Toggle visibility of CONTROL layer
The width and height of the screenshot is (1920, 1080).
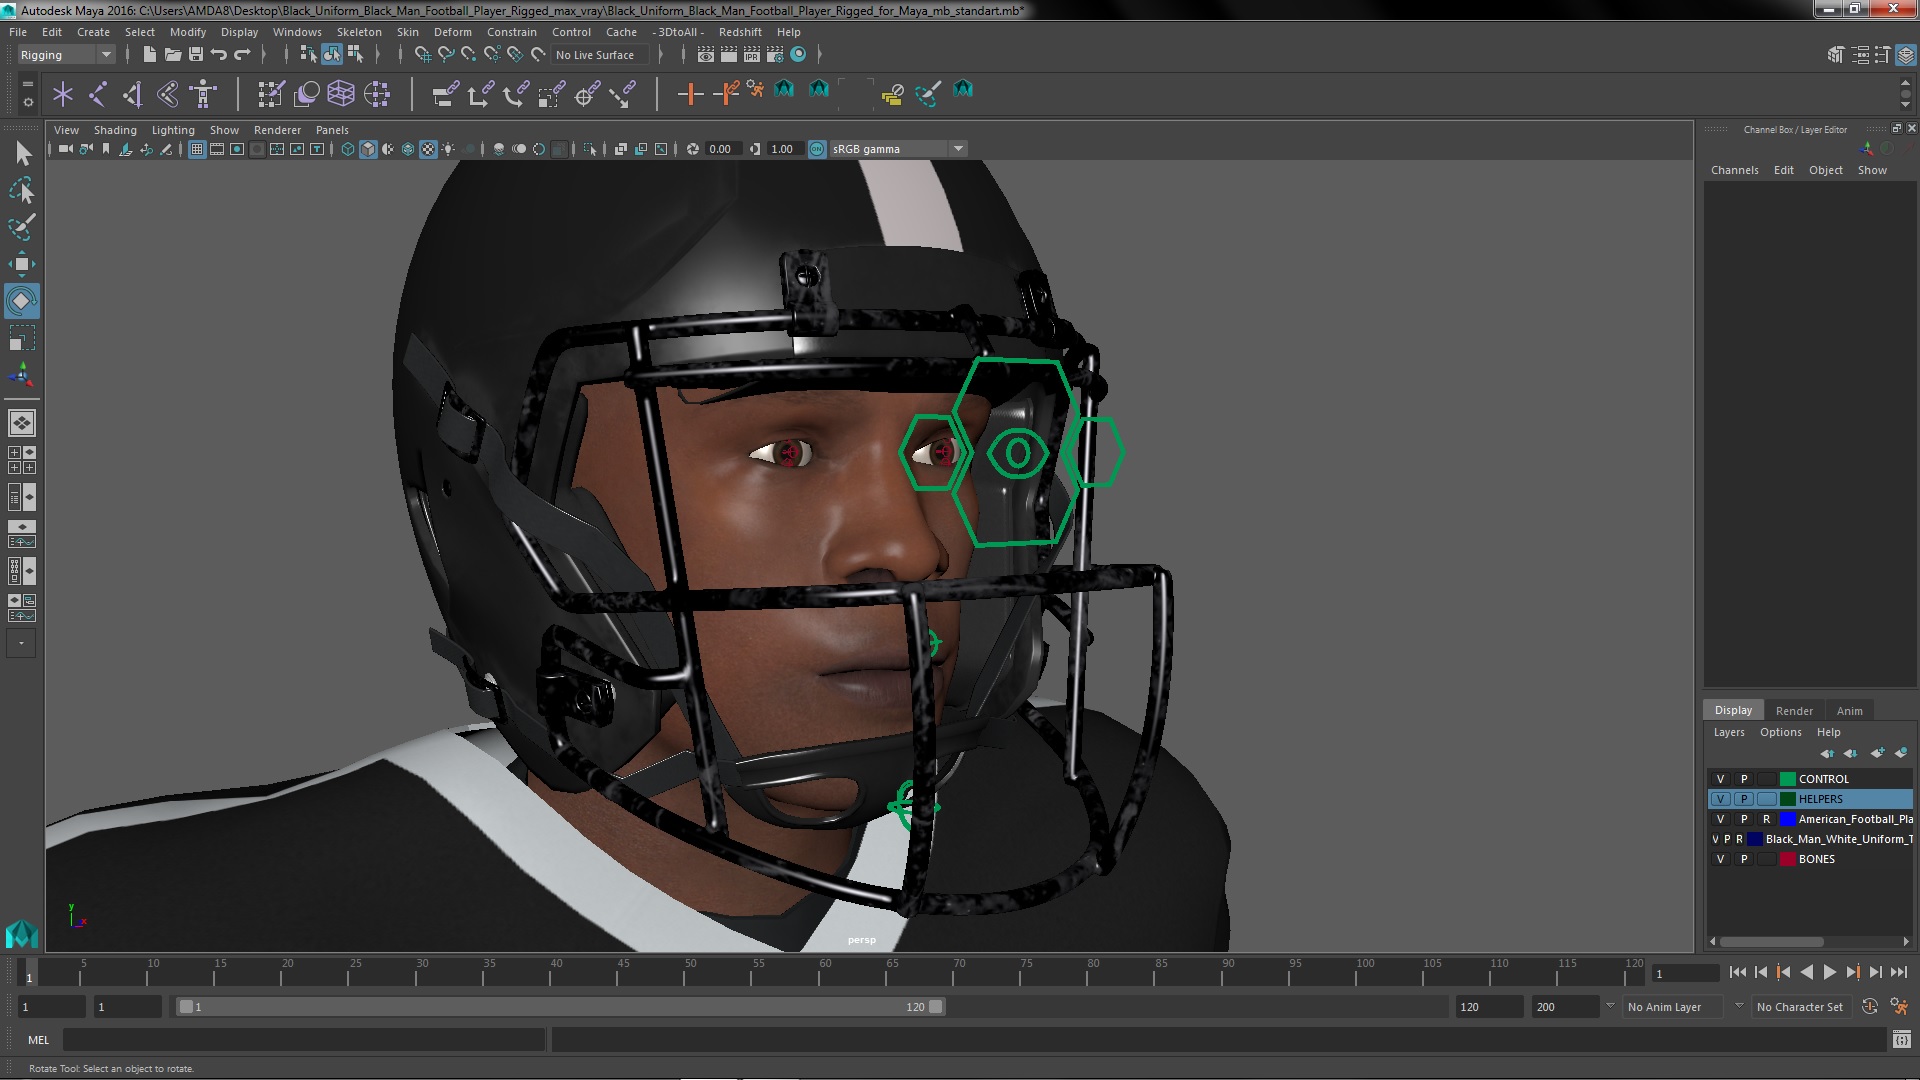(x=1721, y=779)
